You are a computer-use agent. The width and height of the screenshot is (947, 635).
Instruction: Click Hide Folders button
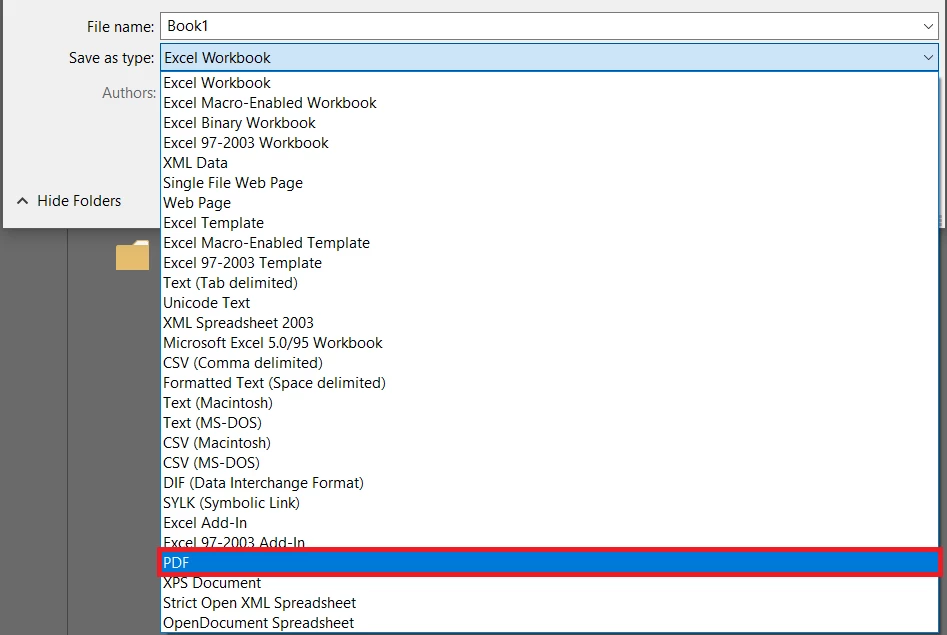(x=69, y=201)
